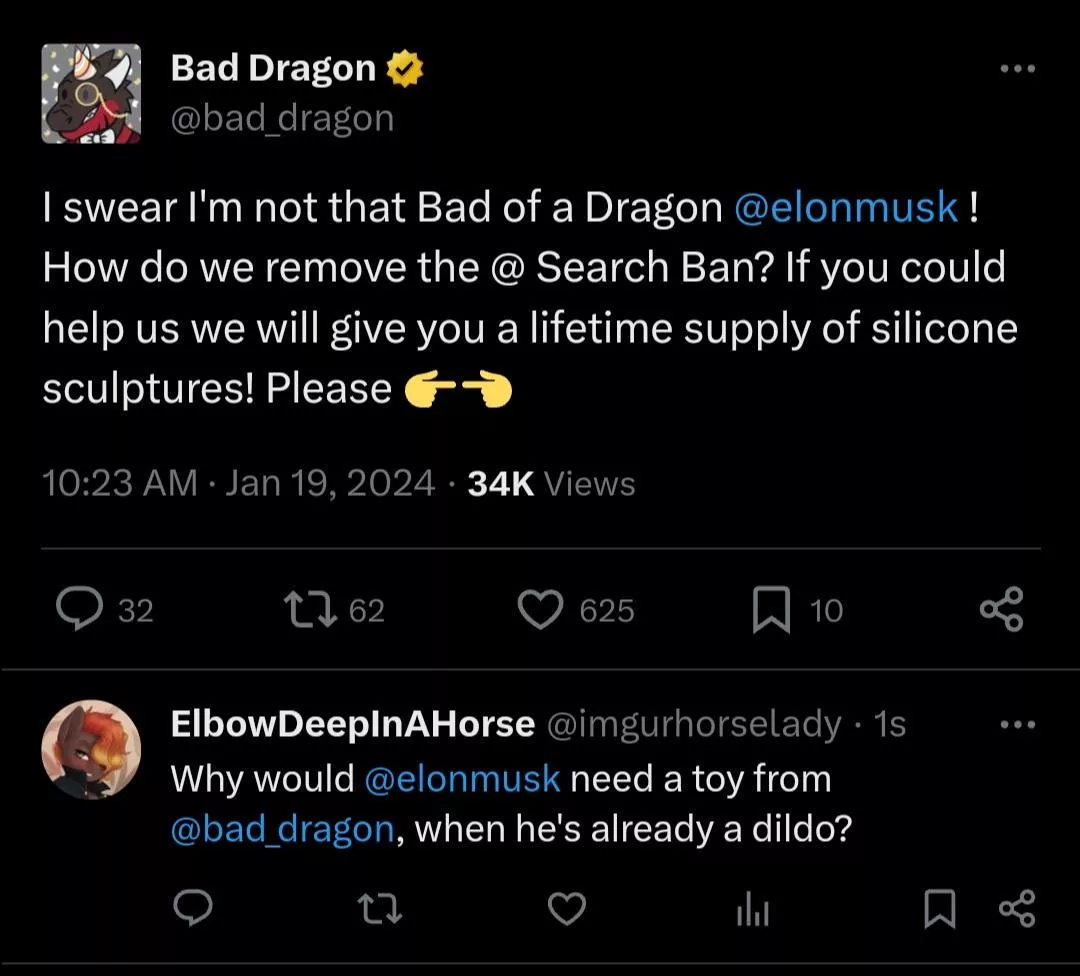Click Bad Dragon's gold verified badge
The width and height of the screenshot is (1080, 976).
(405, 66)
